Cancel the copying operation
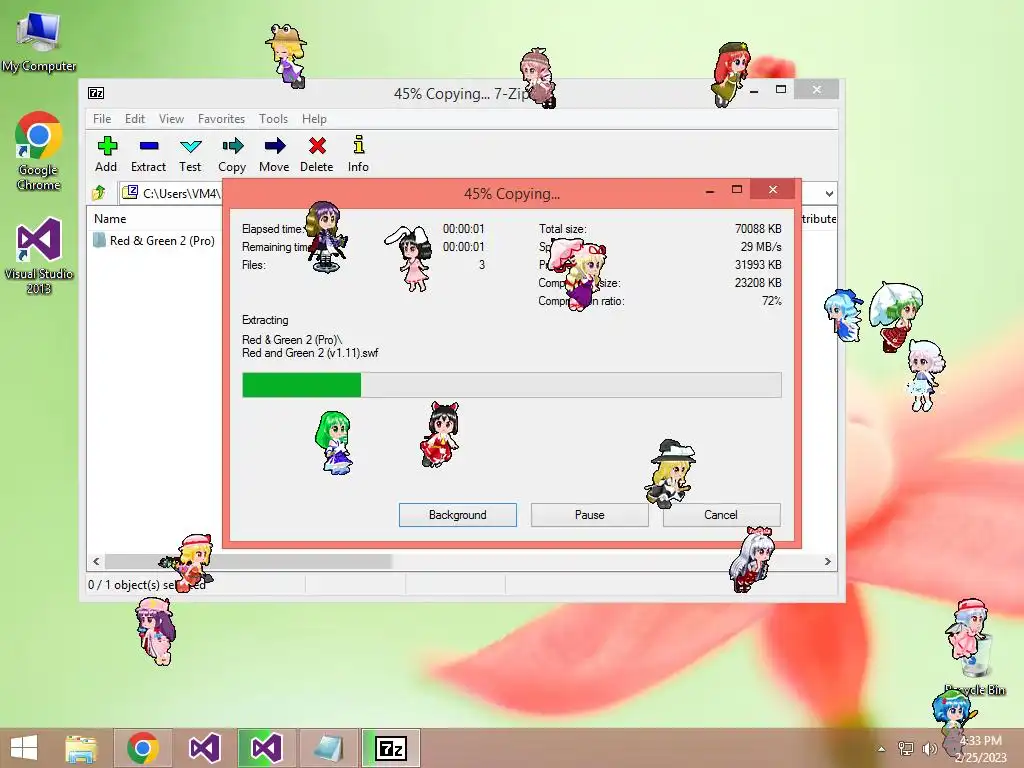The height and width of the screenshot is (768, 1024). point(721,515)
